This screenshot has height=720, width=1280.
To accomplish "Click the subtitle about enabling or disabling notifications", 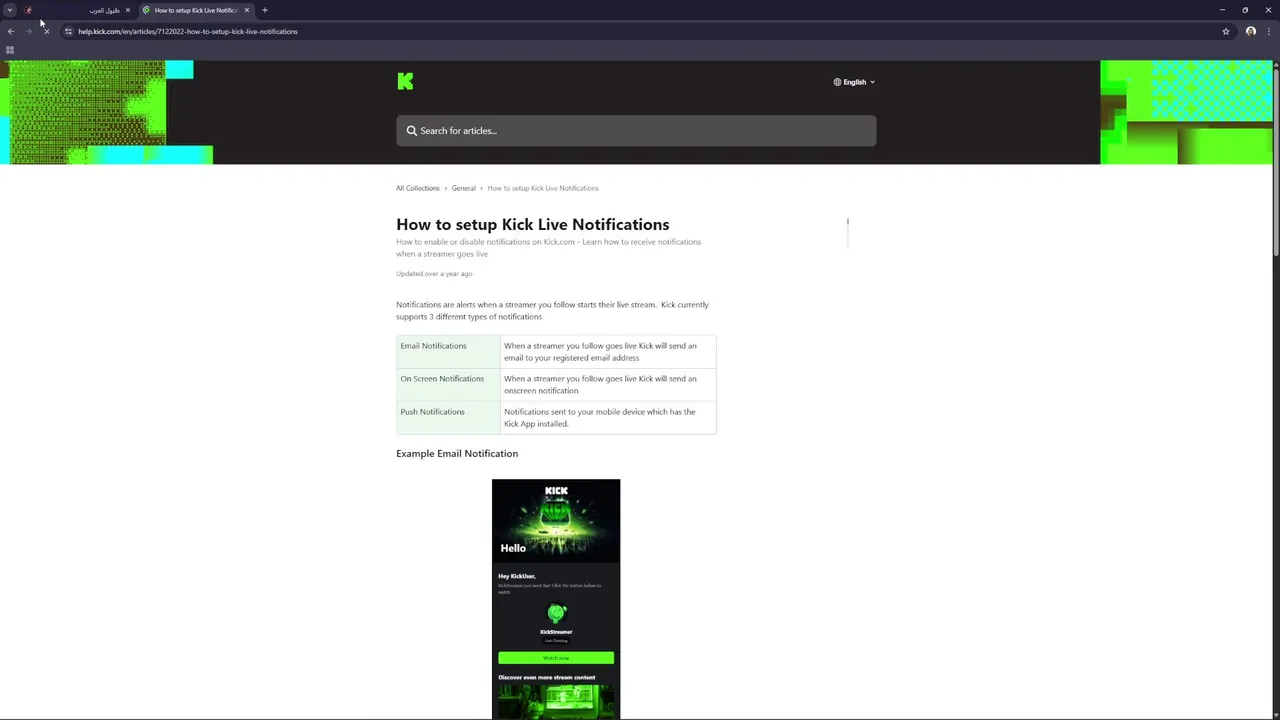I will pyautogui.click(x=548, y=248).
